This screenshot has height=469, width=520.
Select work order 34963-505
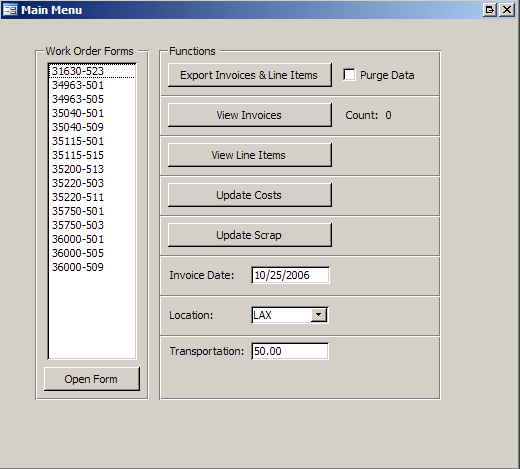[x=92, y=99]
